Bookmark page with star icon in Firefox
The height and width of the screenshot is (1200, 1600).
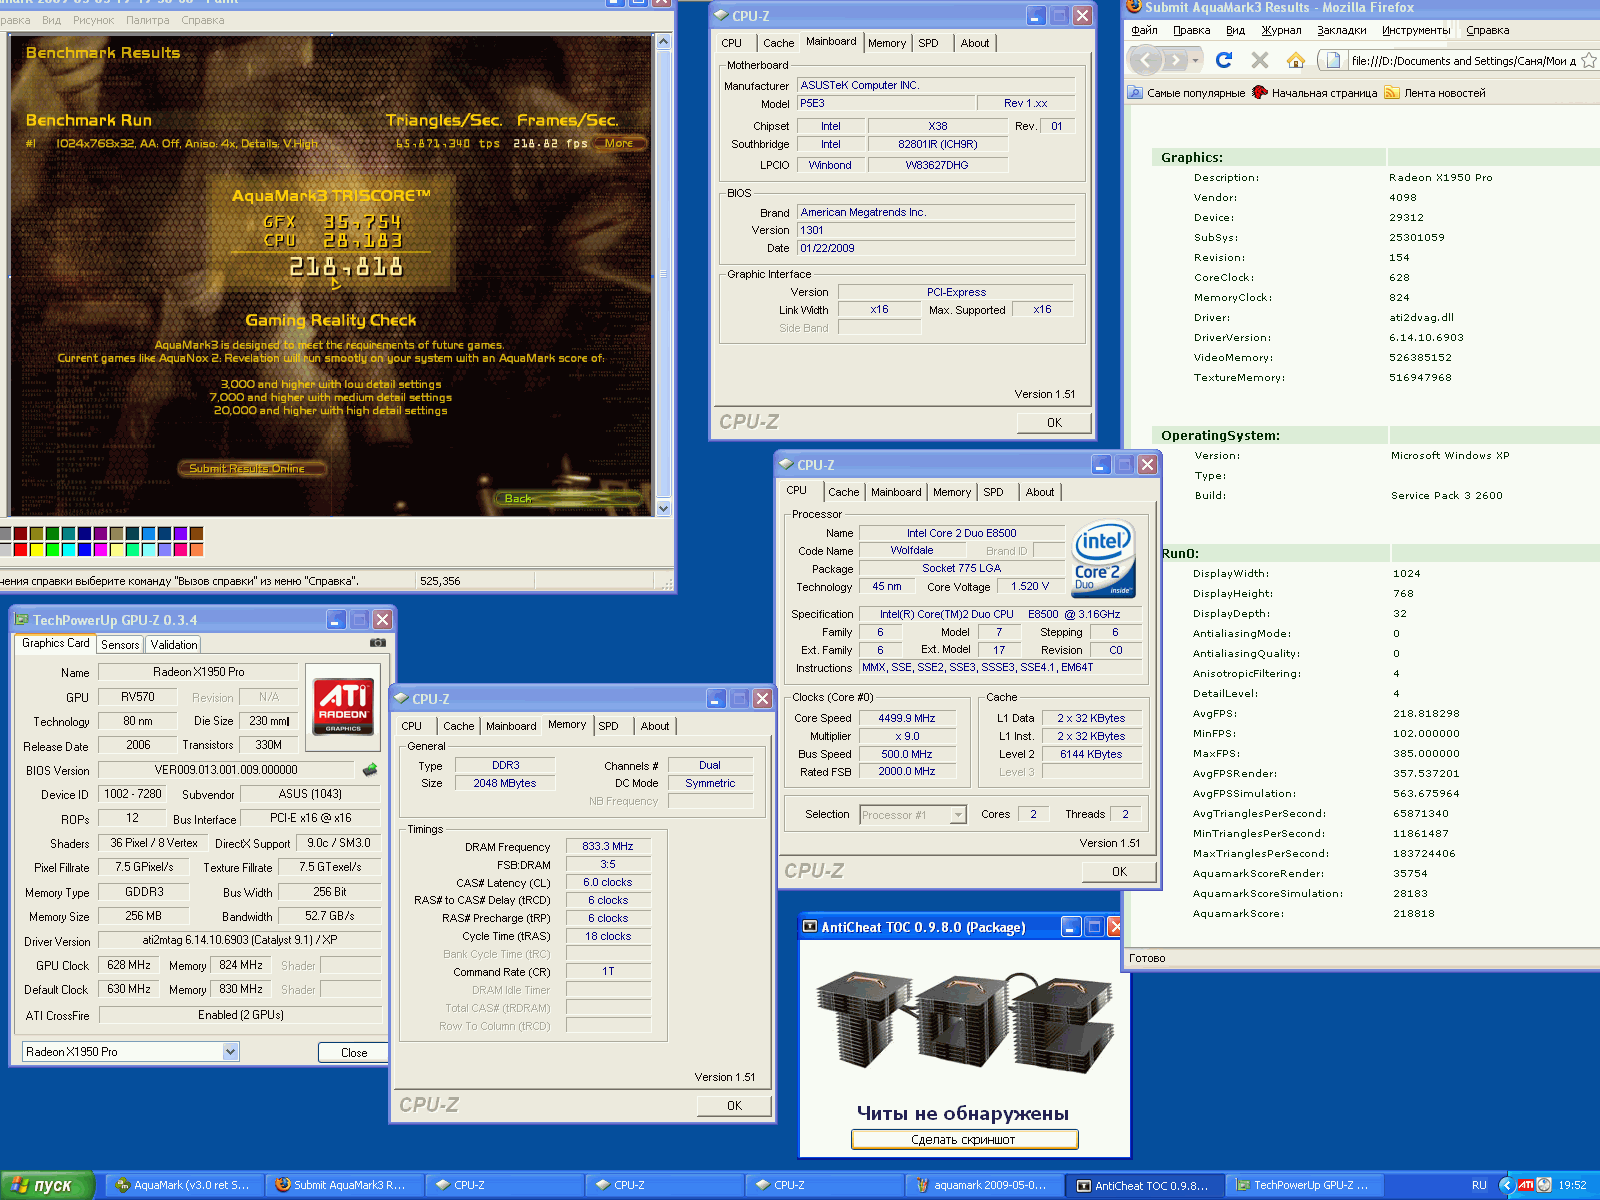1589,61
